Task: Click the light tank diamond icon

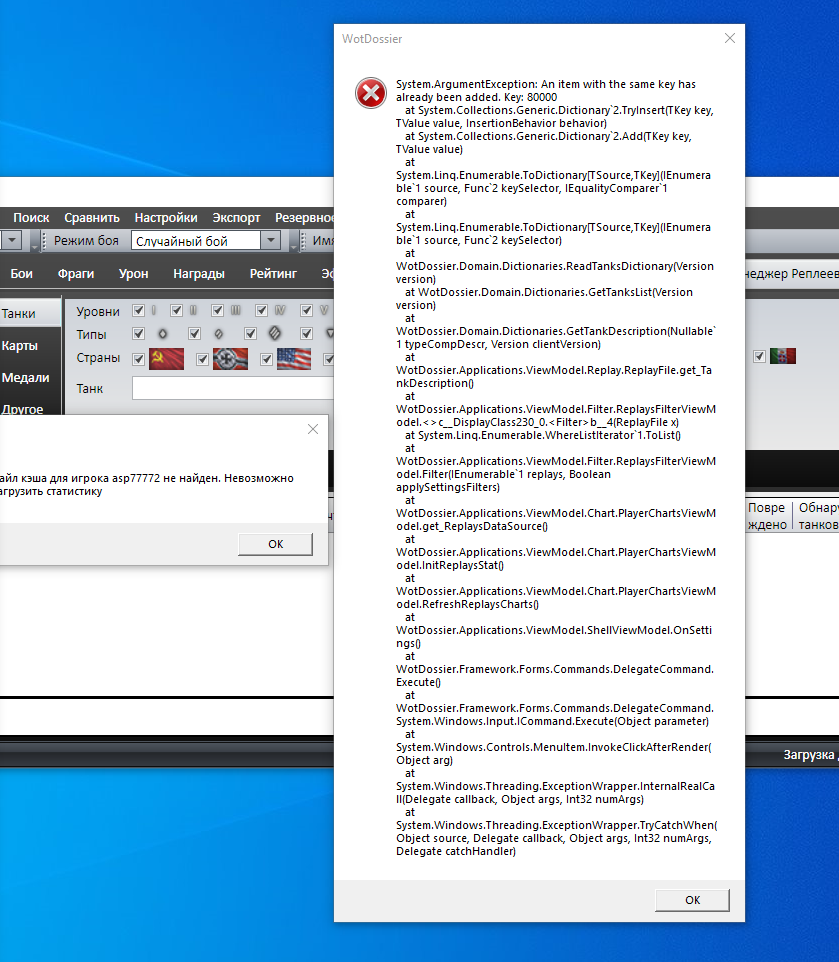Action: pyautogui.click(x=163, y=334)
